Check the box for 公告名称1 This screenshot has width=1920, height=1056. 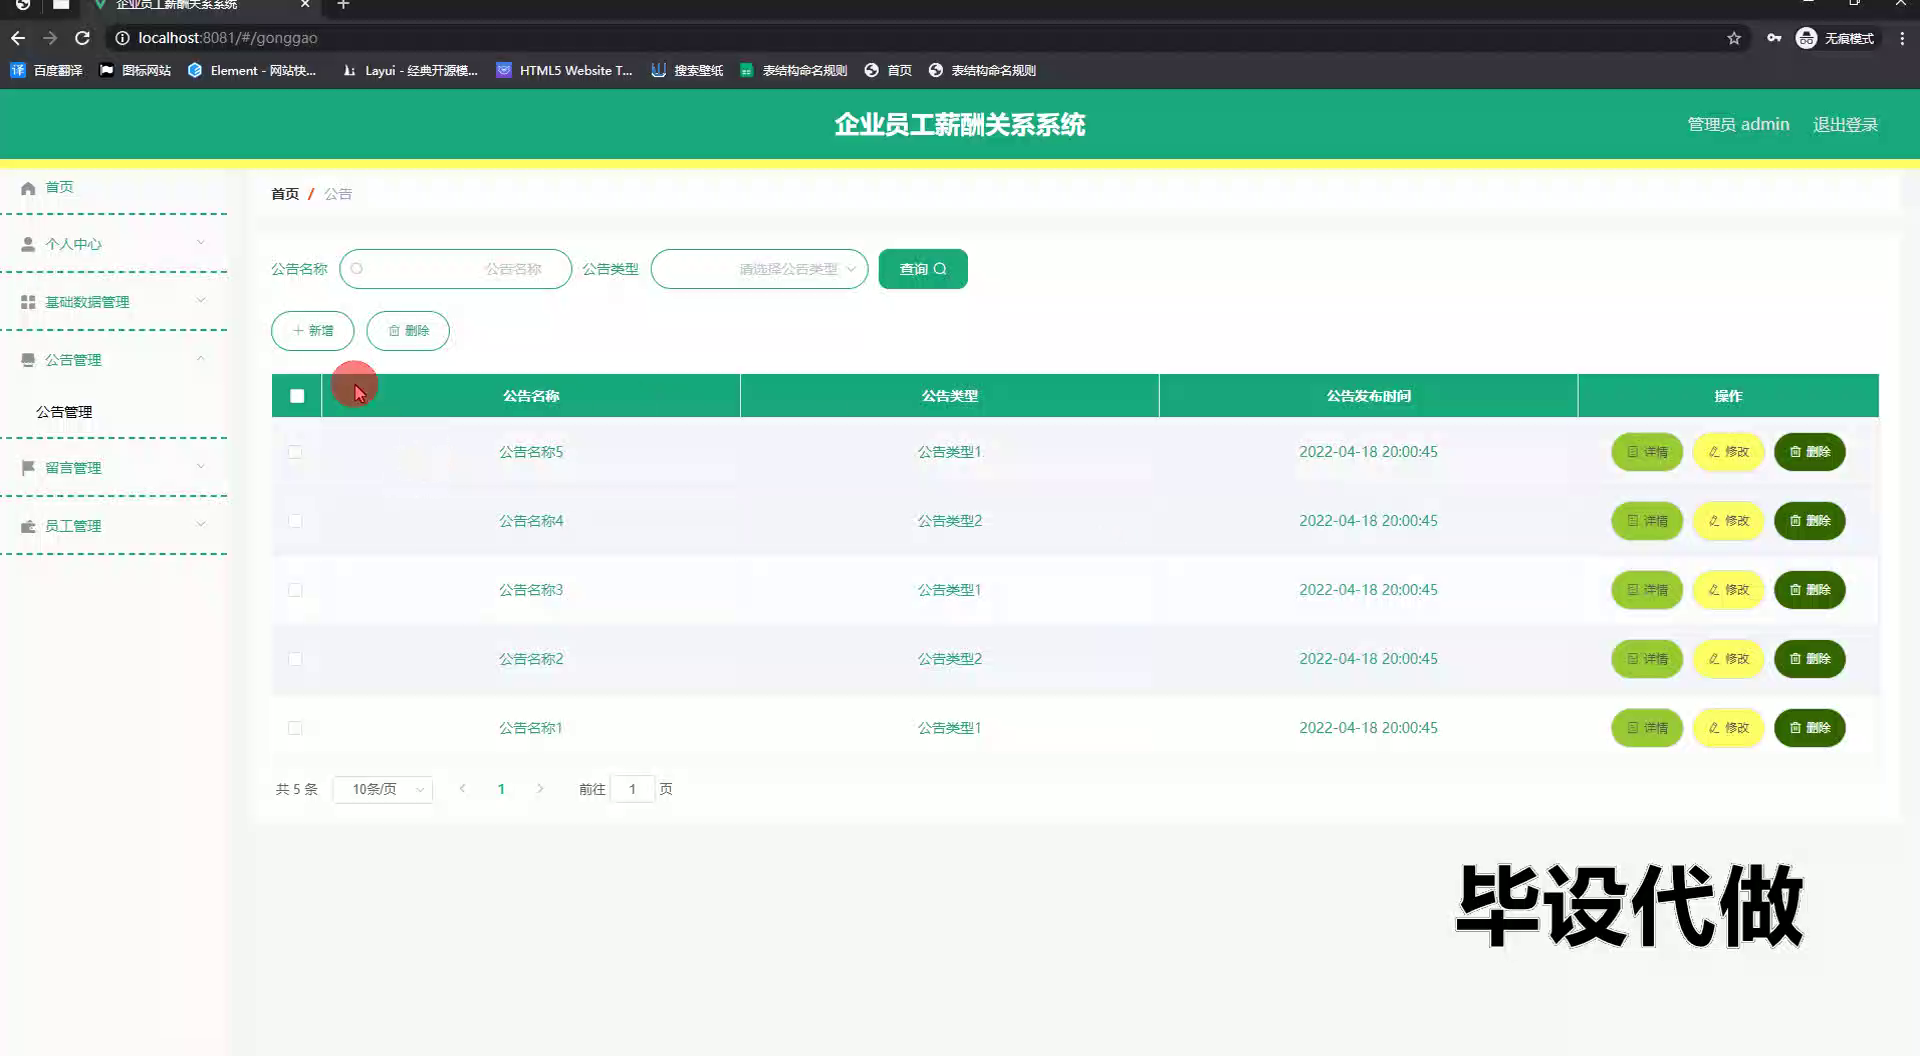pyautogui.click(x=295, y=728)
